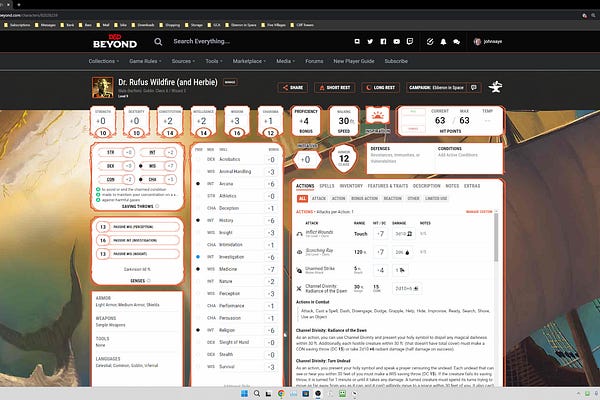Viewport: 600px width, 400px height.
Task: Open the Senses settings gear
Action: 149,281
